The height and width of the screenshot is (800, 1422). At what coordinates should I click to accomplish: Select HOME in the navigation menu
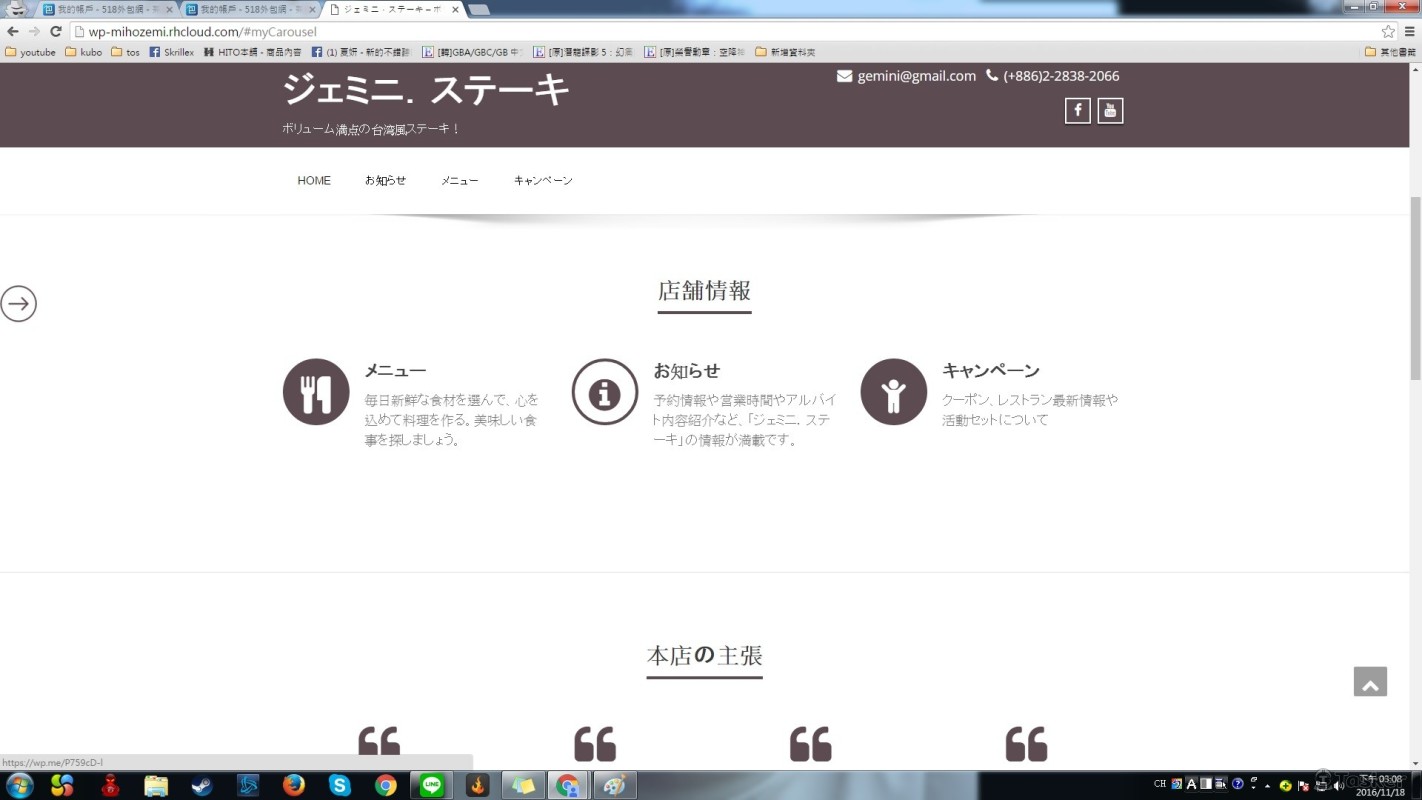coord(314,181)
